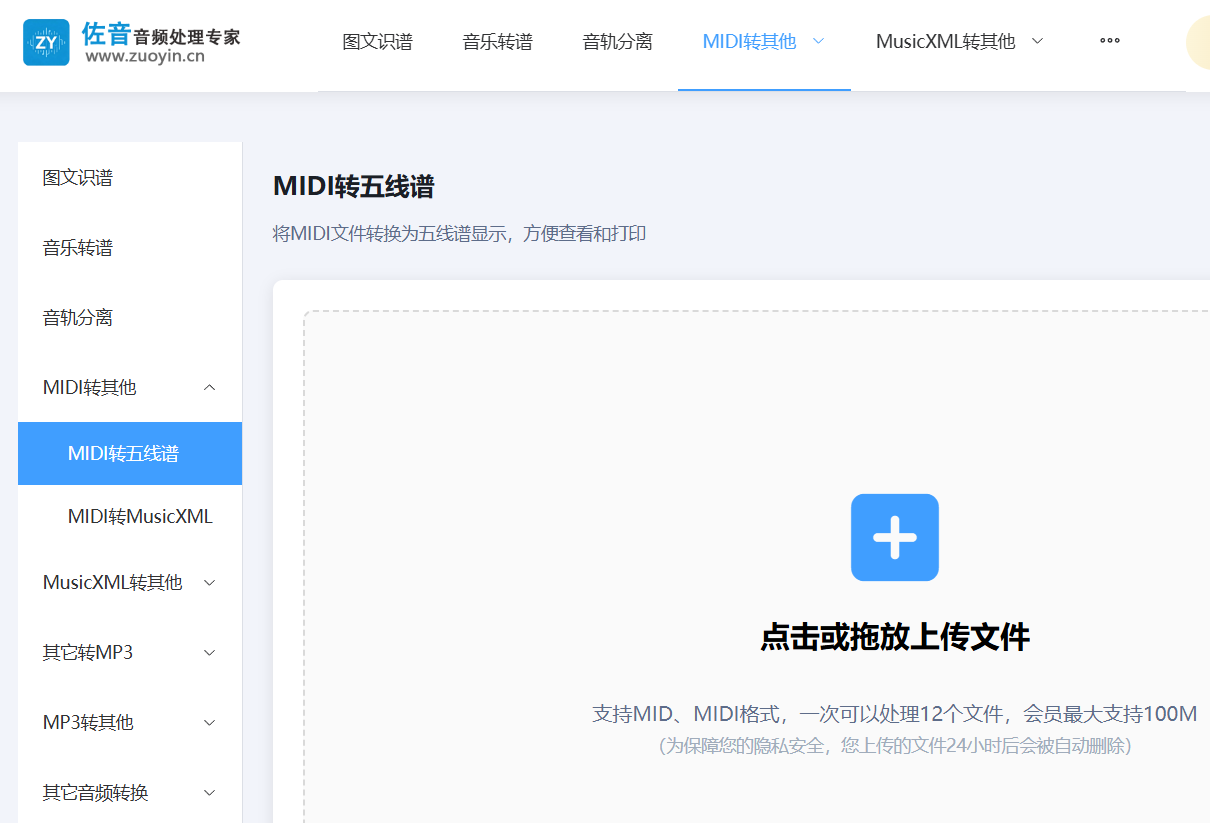Expand MP3转其他 sidebar chevron
Screen dimensions: 1210x823
click(210, 722)
